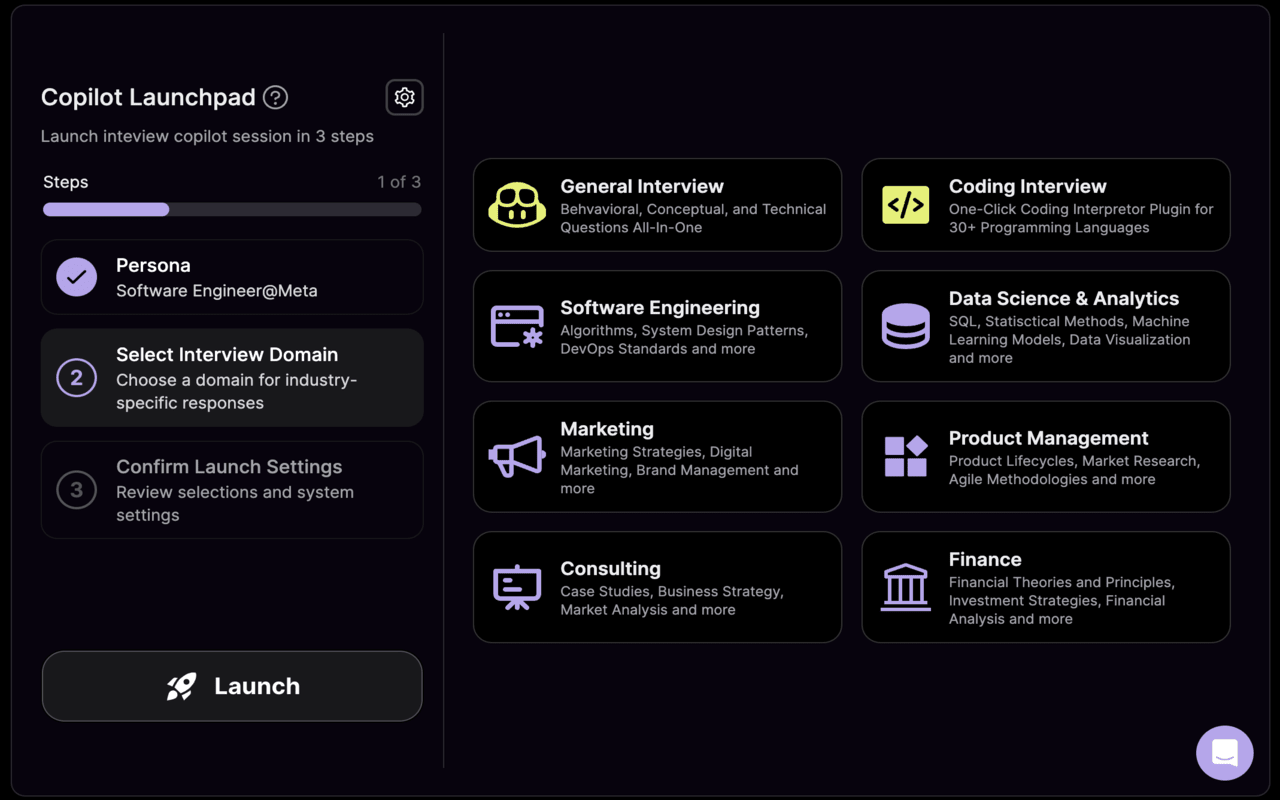Click the step 3 number circle
This screenshot has height=800, width=1280.
pyautogui.click(x=77, y=490)
